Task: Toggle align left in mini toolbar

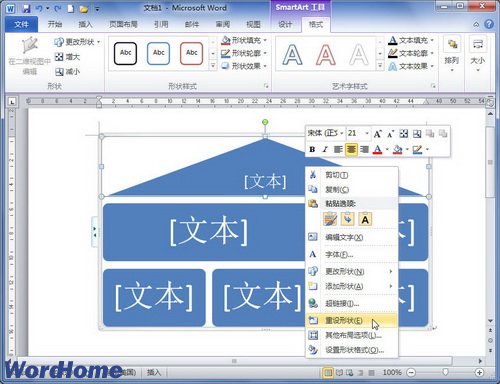Action: pyautogui.click(x=338, y=149)
